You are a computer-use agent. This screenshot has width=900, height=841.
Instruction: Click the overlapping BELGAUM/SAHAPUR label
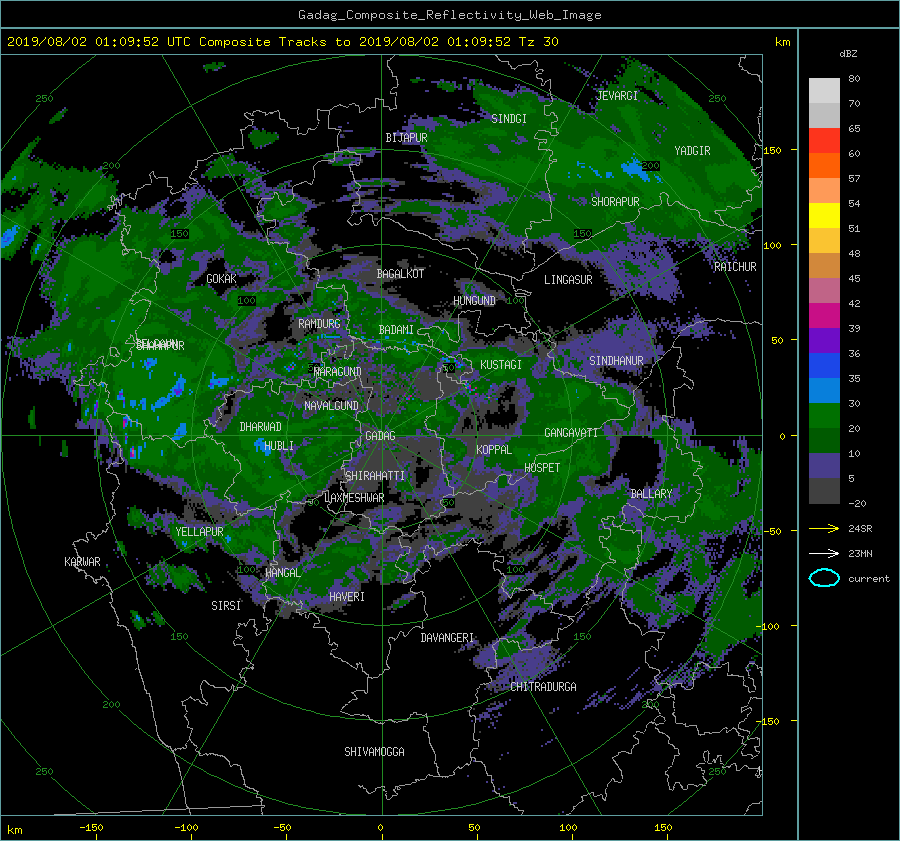pyautogui.click(x=160, y=345)
